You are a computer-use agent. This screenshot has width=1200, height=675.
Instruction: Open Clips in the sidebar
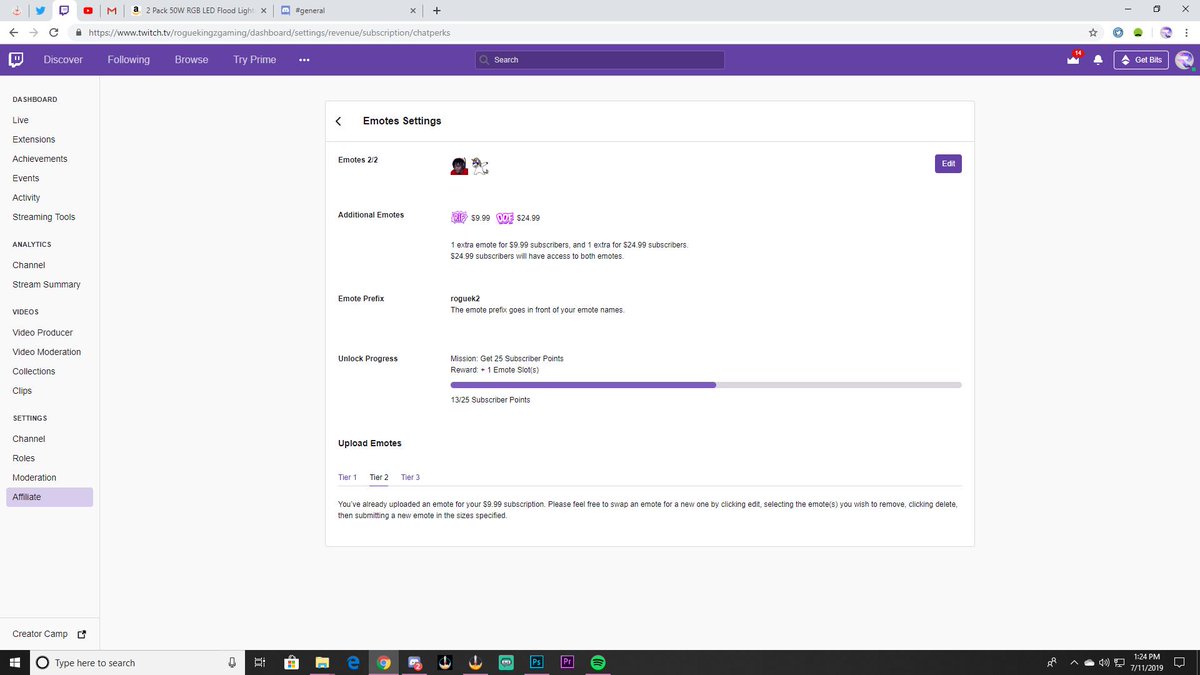(x=22, y=391)
